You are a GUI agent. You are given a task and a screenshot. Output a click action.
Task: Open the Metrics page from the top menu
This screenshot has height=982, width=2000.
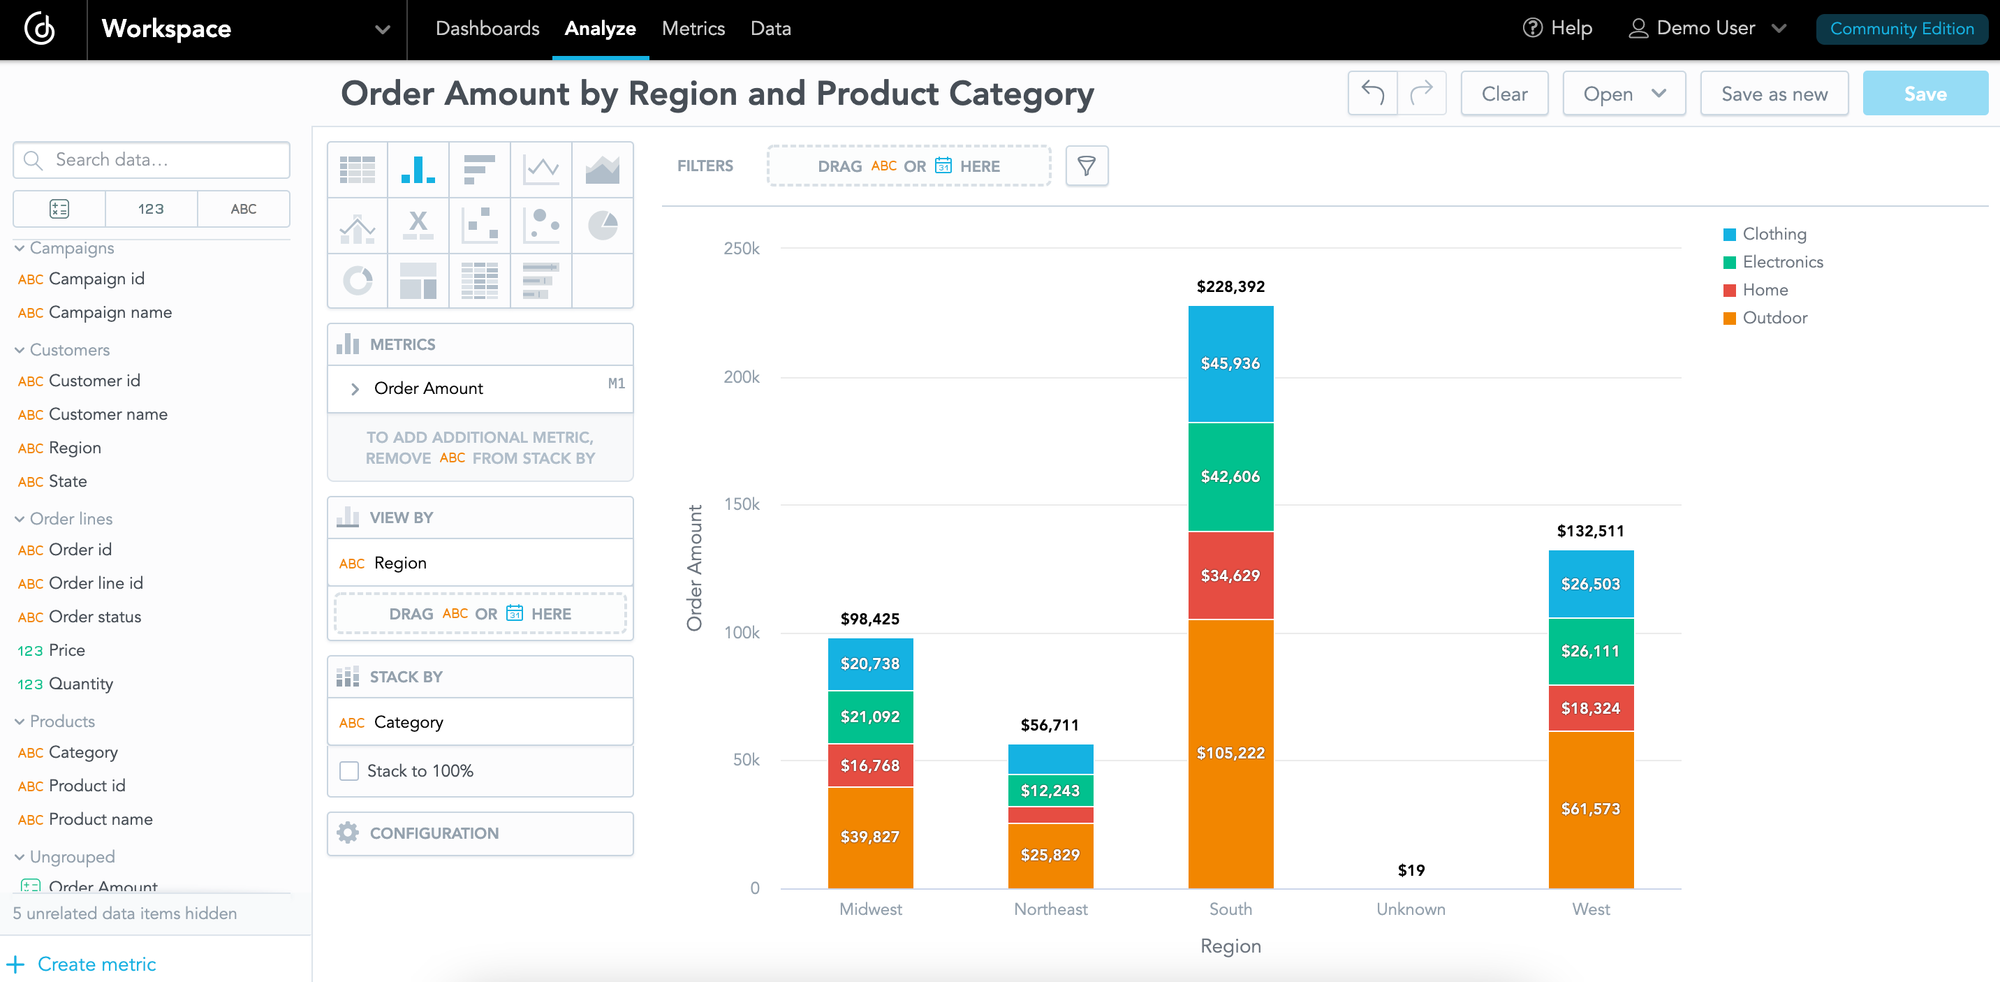tap(693, 29)
